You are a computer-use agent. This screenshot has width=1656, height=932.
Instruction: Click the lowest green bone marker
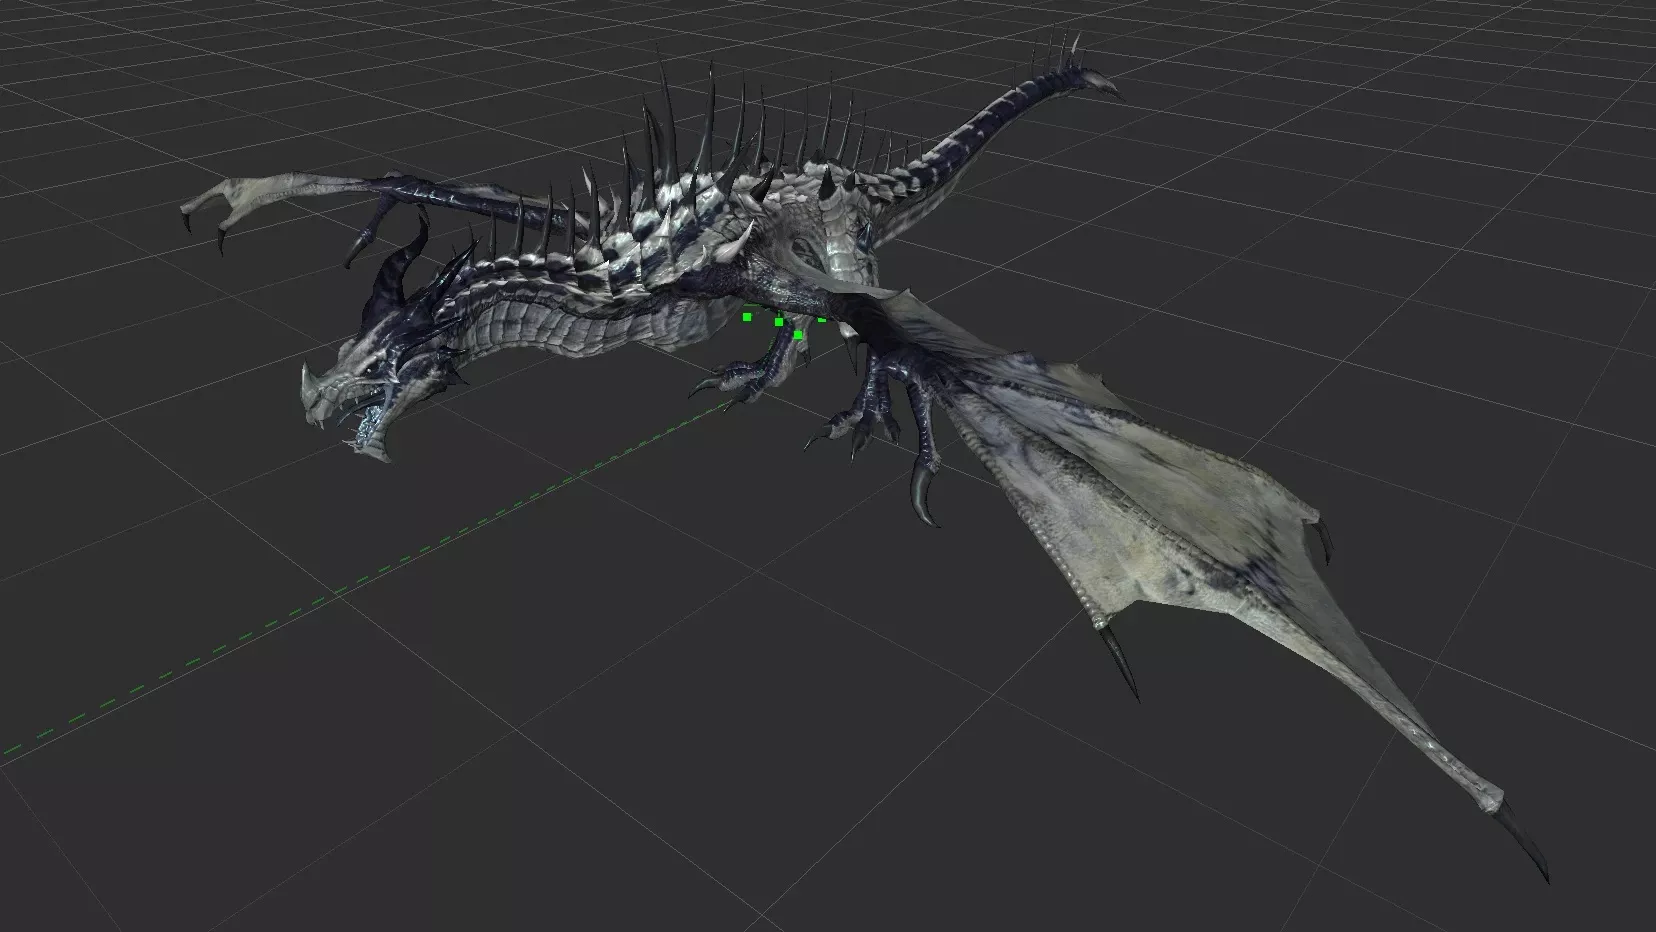tap(798, 335)
